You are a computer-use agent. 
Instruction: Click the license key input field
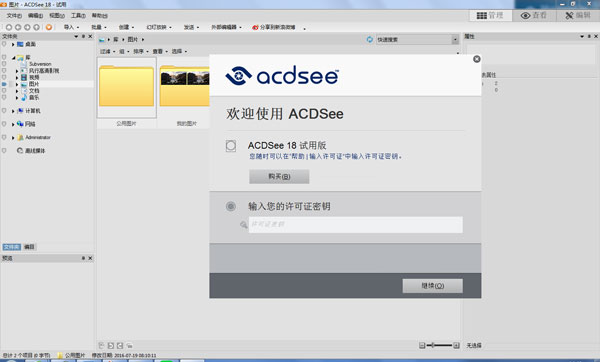[355, 225]
